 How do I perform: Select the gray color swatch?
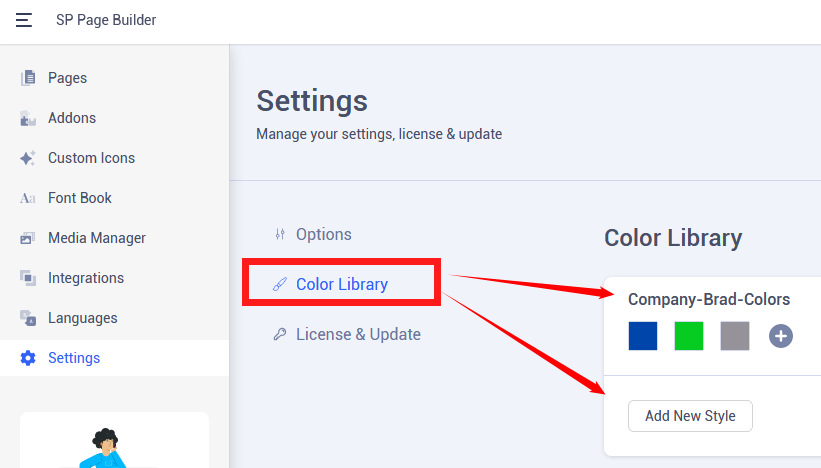click(735, 336)
